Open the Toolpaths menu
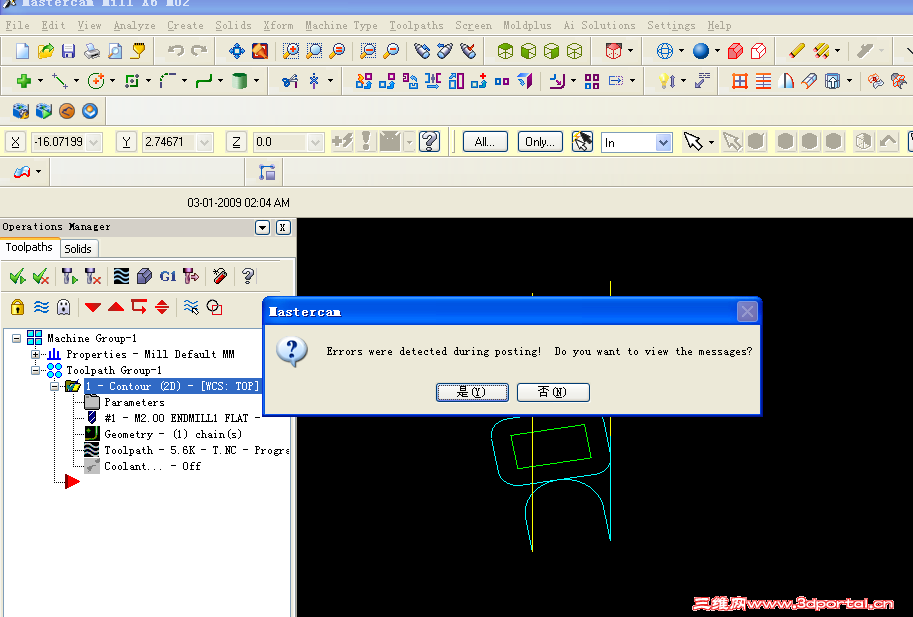This screenshot has height=617, width=913. pos(416,26)
